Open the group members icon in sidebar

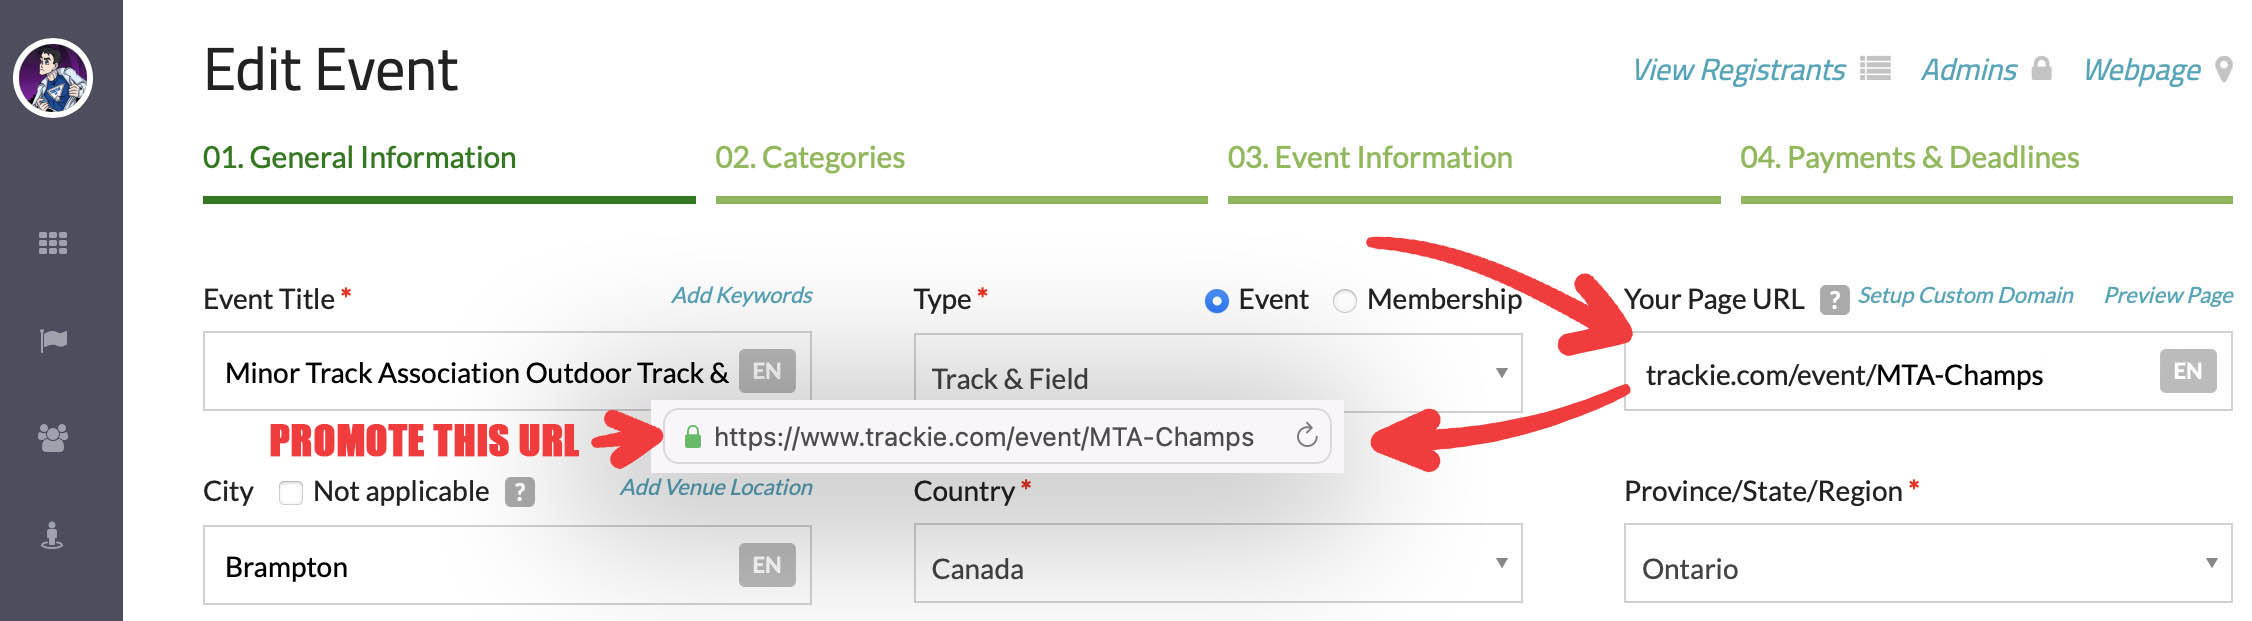click(x=53, y=438)
